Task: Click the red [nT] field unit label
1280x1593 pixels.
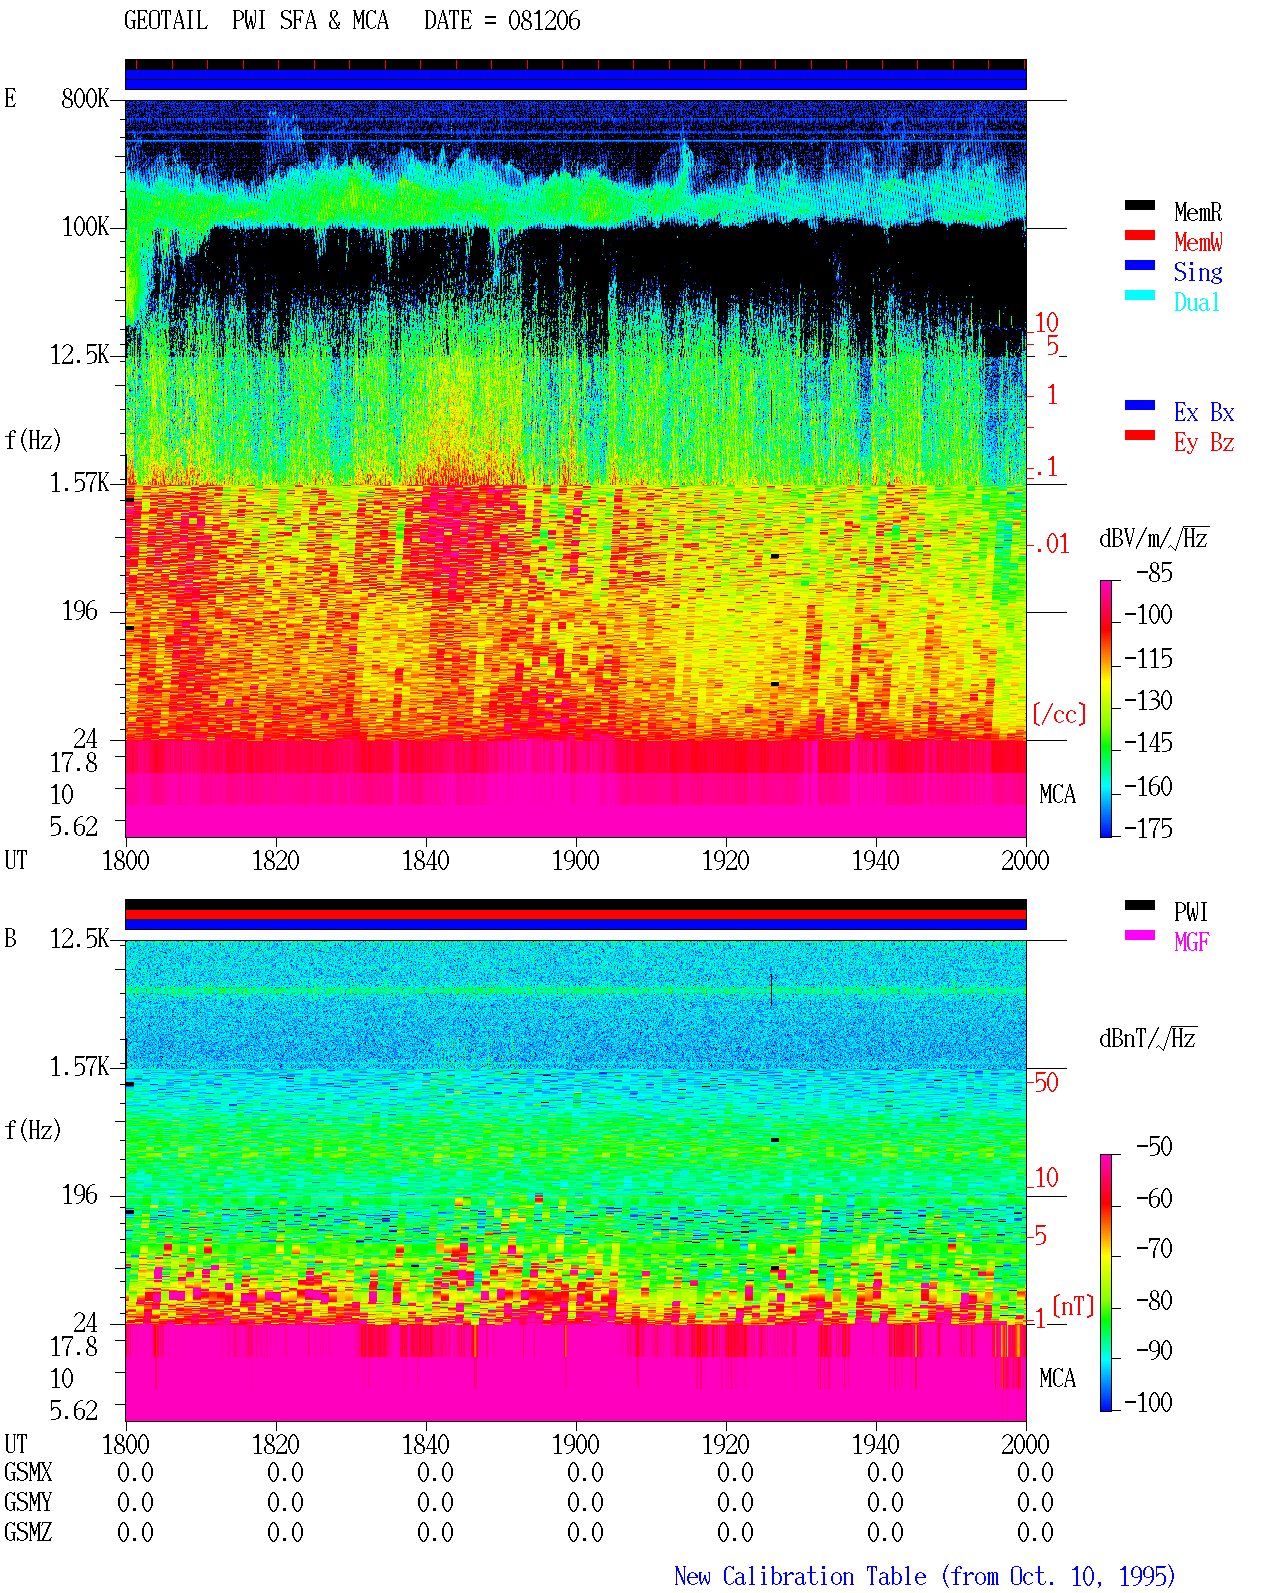Action: coord(1074,1306)
